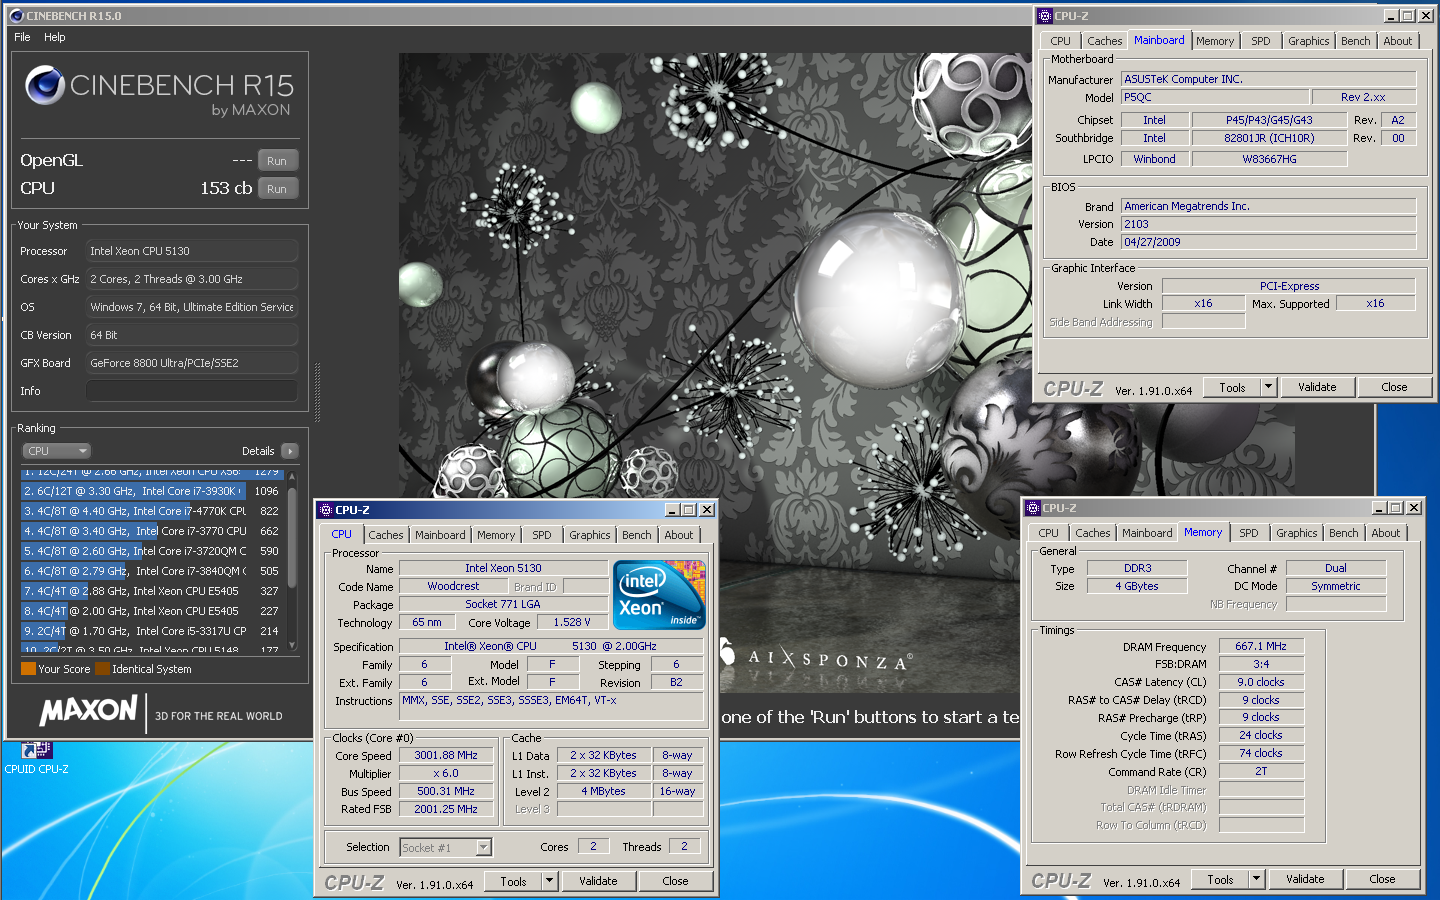Screen dimensions: 1440x900
Task: Click the blue Identical System legend box
Action: (x=102, y=669)
